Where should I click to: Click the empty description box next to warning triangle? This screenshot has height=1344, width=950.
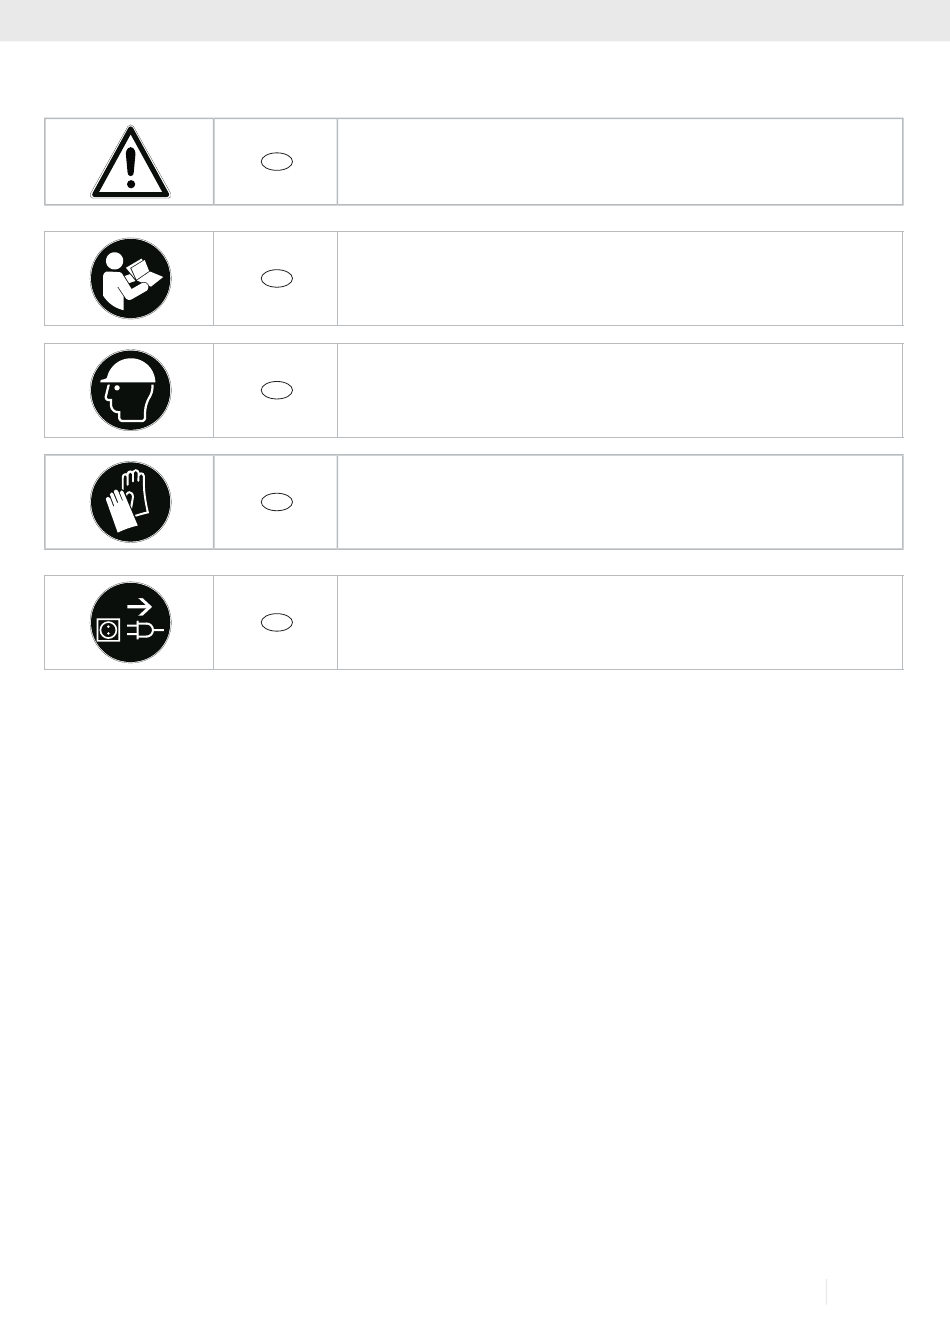620,162
